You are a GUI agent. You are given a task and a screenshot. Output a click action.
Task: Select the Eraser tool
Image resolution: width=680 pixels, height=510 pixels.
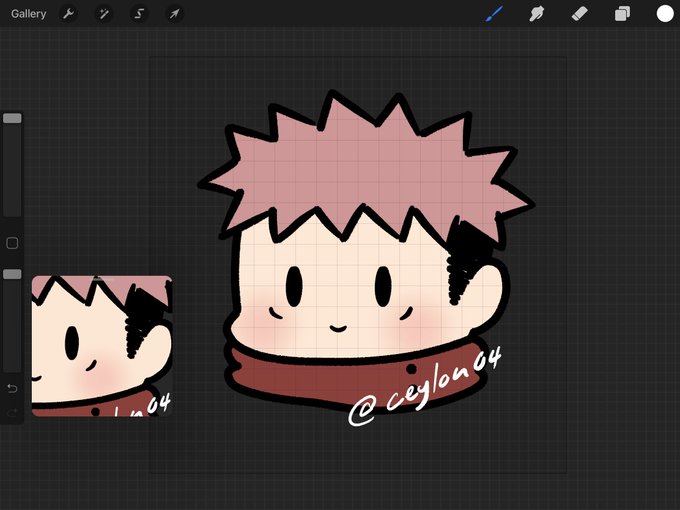579,14
